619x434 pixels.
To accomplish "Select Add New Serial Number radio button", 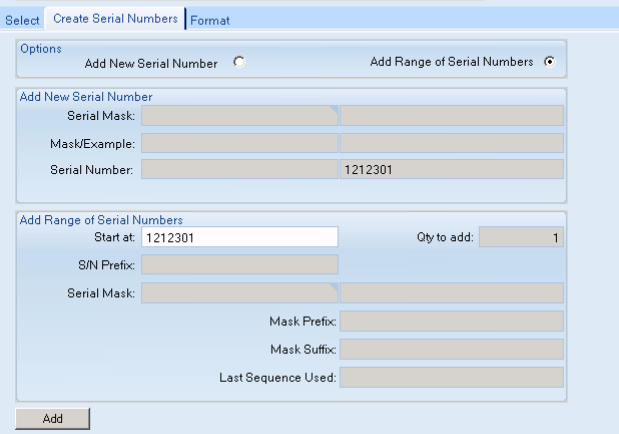I will (x=239, y=62).
